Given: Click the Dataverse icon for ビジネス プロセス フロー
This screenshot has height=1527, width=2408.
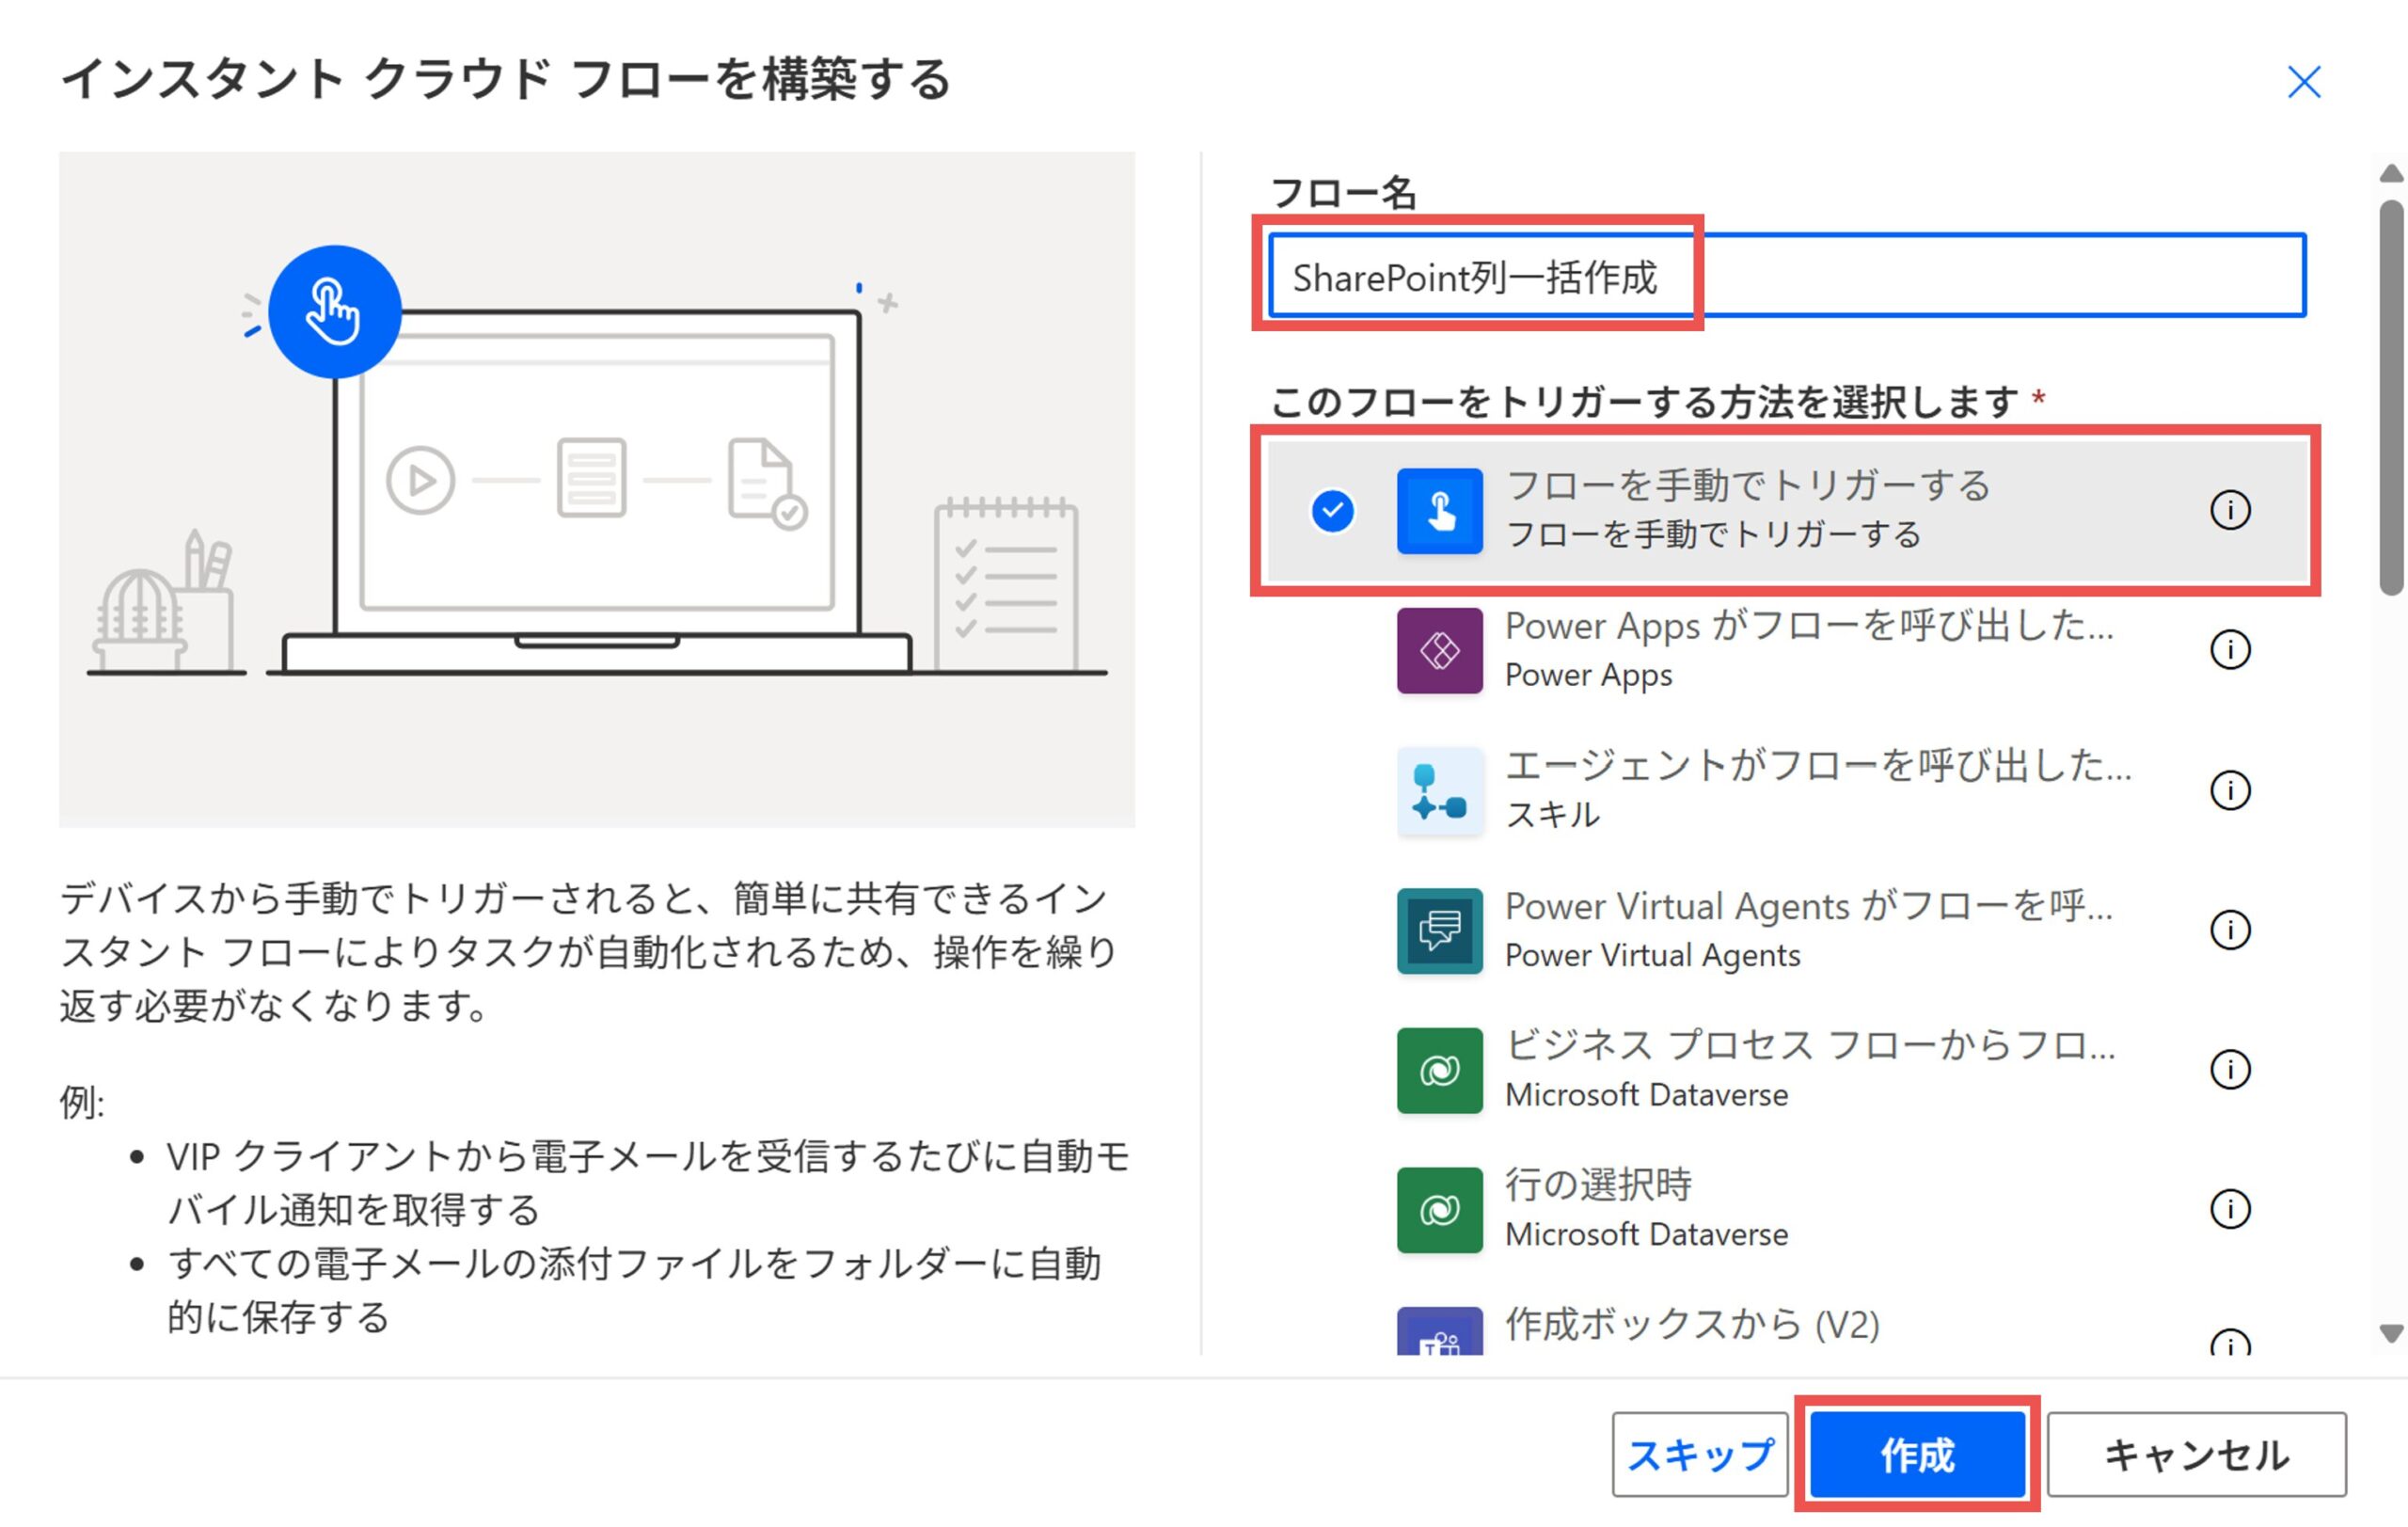Looking at the screenshot, I should (x=1439, y=1070).
